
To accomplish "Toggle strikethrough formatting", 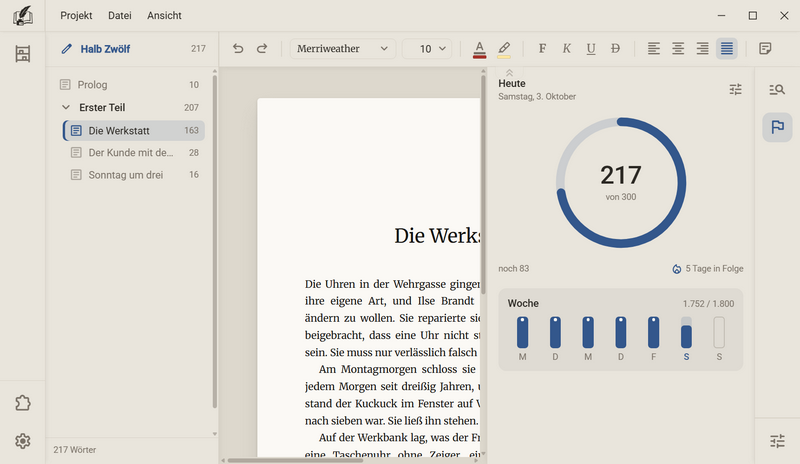I will pos(615,48).
